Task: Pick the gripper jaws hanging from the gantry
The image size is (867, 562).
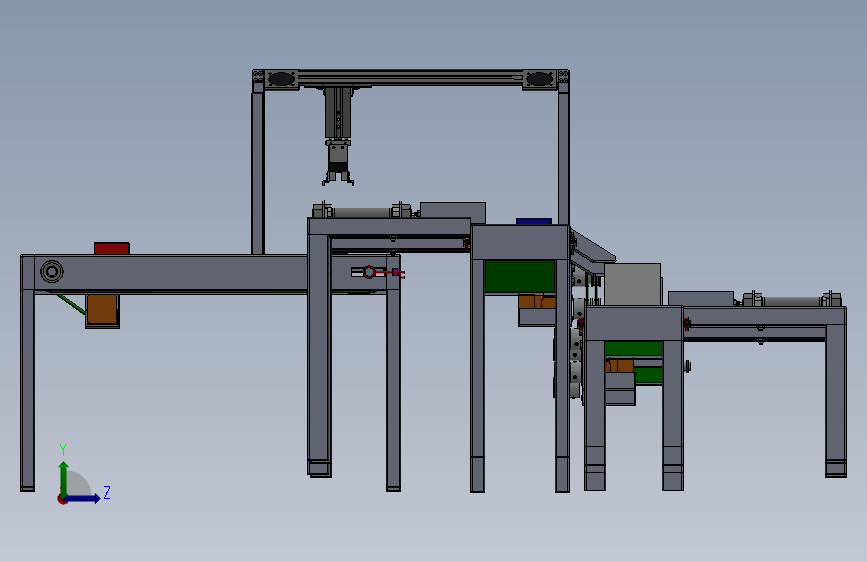Action: click(x=338, y=178)
